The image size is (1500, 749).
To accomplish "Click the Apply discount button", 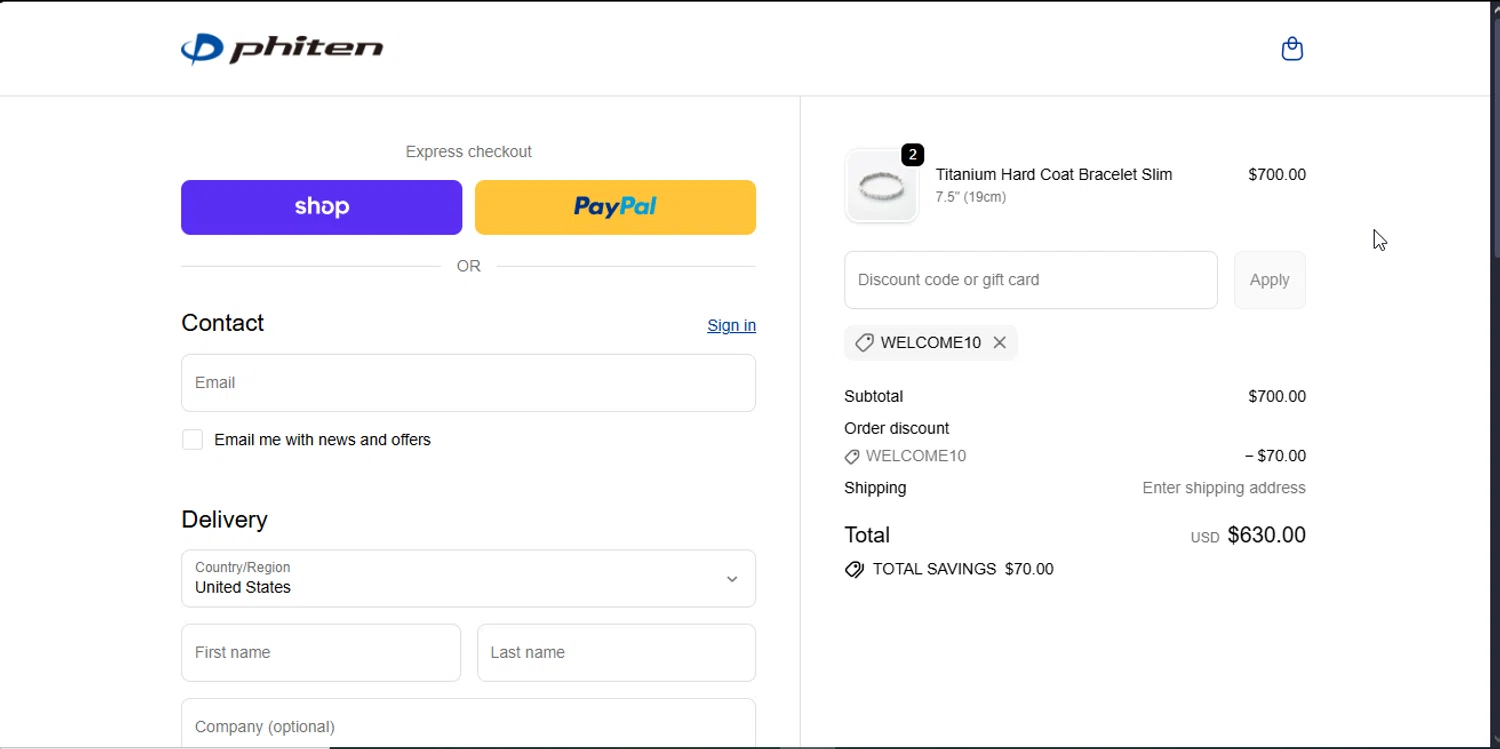I will coord(1269,280).
